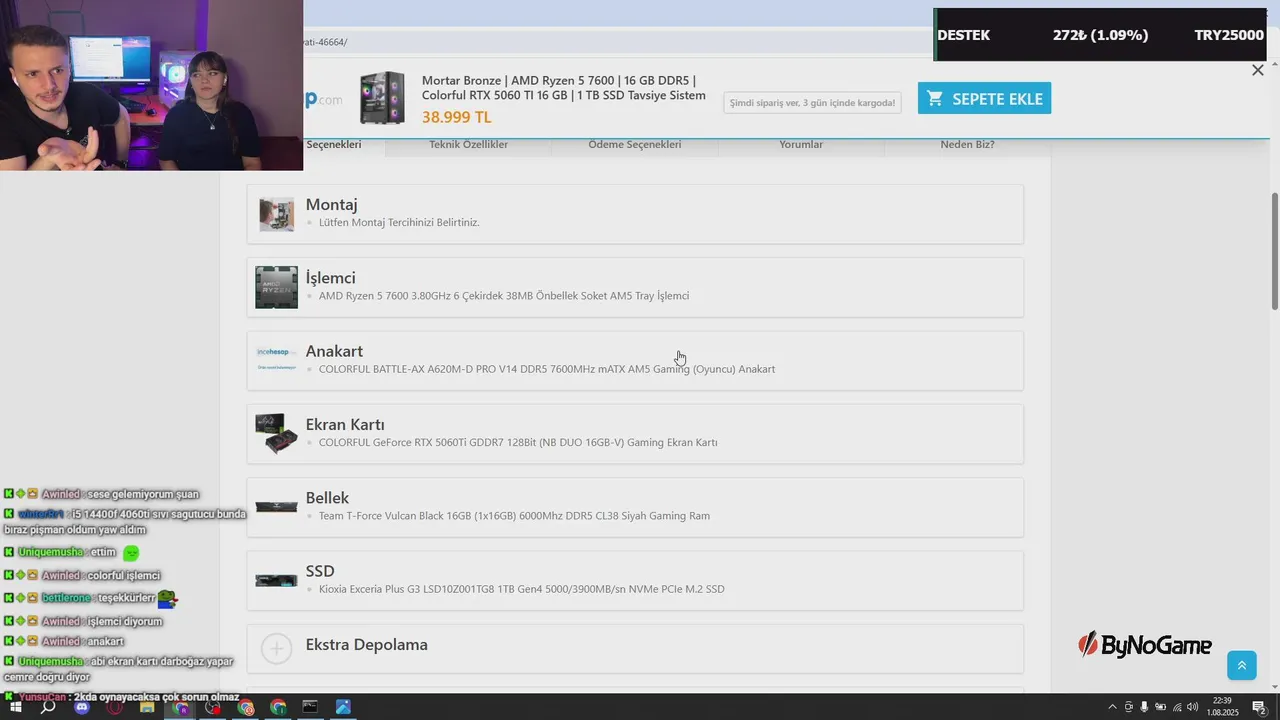This screenshot has height=720, width=1280.
Task: Open the Yorumlar tab
Action: 801,144
